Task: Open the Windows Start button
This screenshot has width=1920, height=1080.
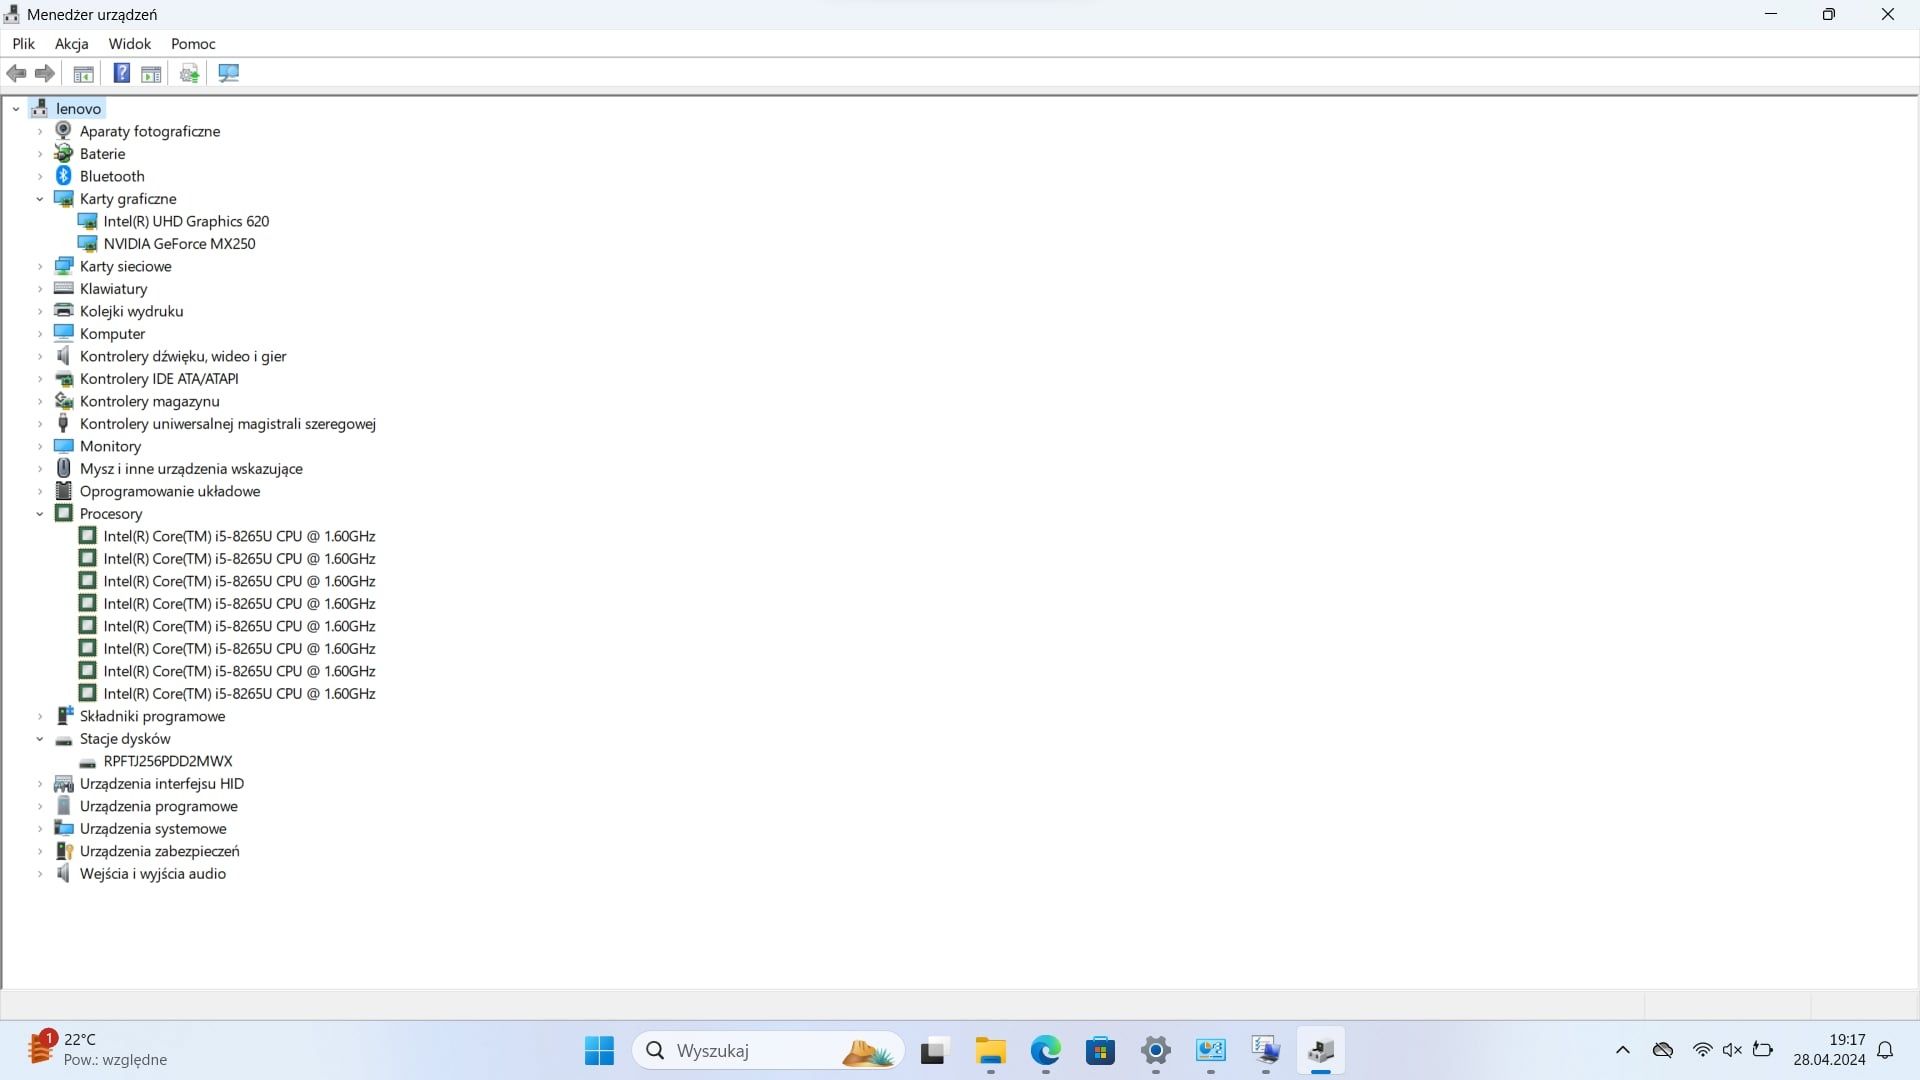Action: [599, 1051]
